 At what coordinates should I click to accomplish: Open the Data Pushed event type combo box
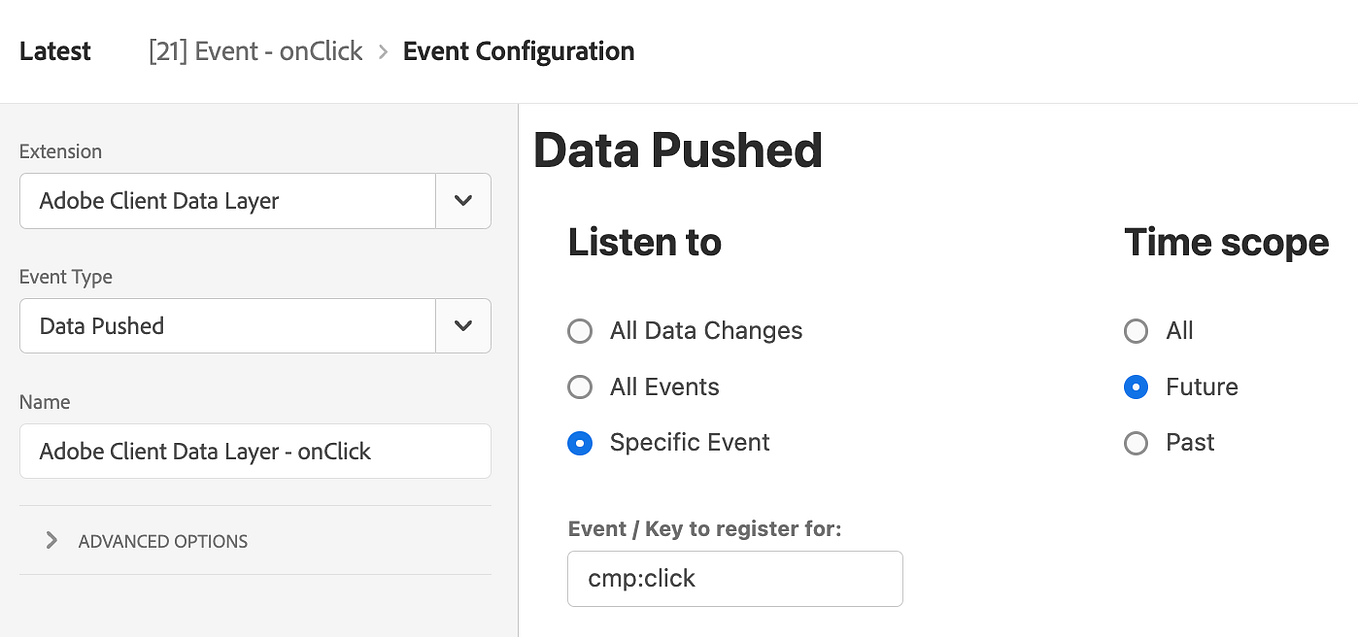228,326
